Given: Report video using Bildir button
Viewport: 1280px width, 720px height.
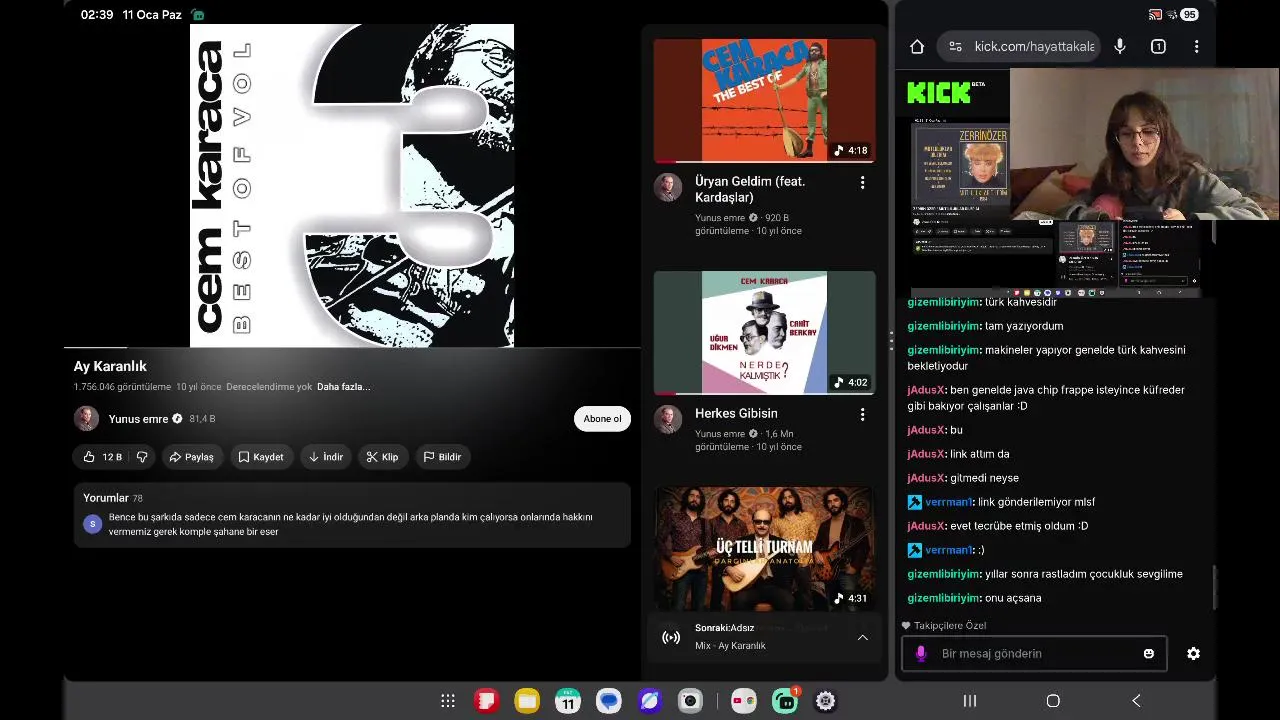Looking at the screenshot, I should (x=442, y=457).
